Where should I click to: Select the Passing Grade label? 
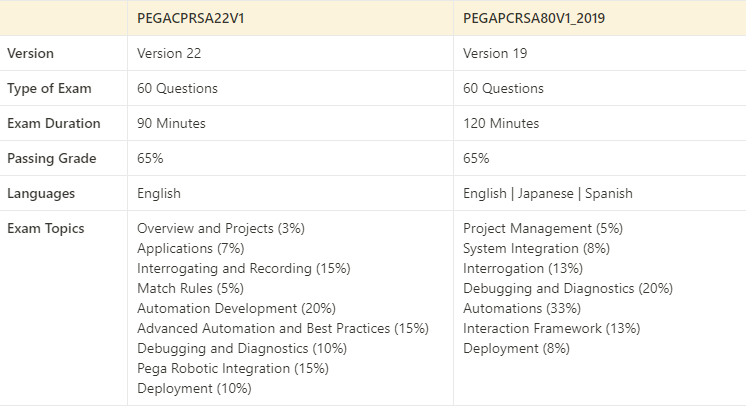coord(52,159)
